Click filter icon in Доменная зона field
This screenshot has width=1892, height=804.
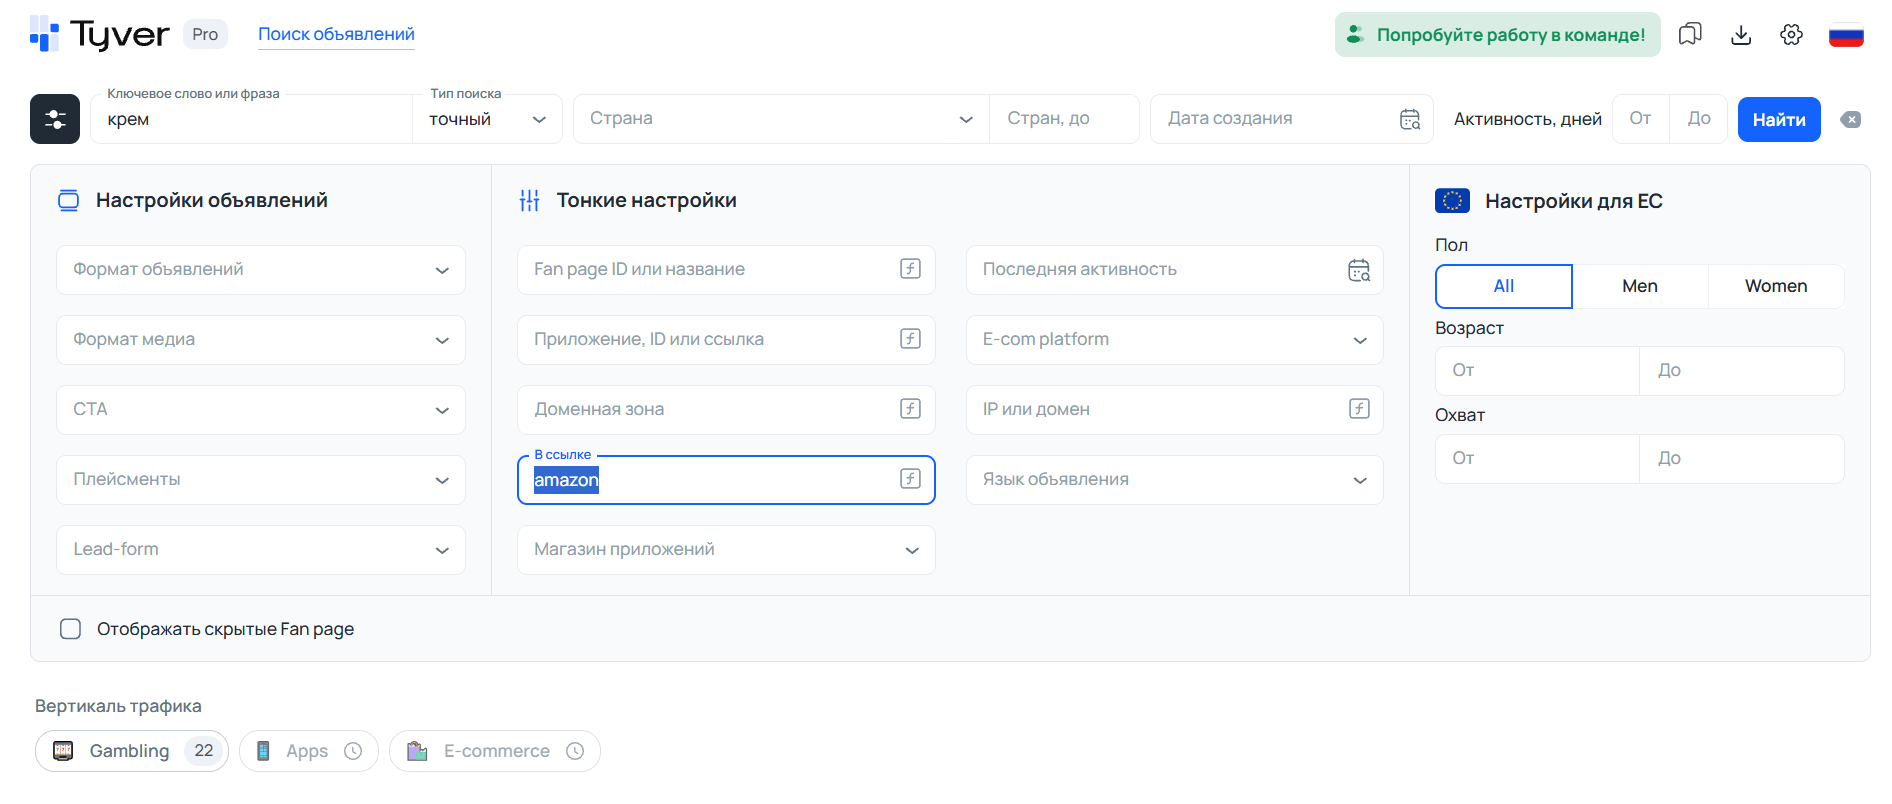click(910, 408)
